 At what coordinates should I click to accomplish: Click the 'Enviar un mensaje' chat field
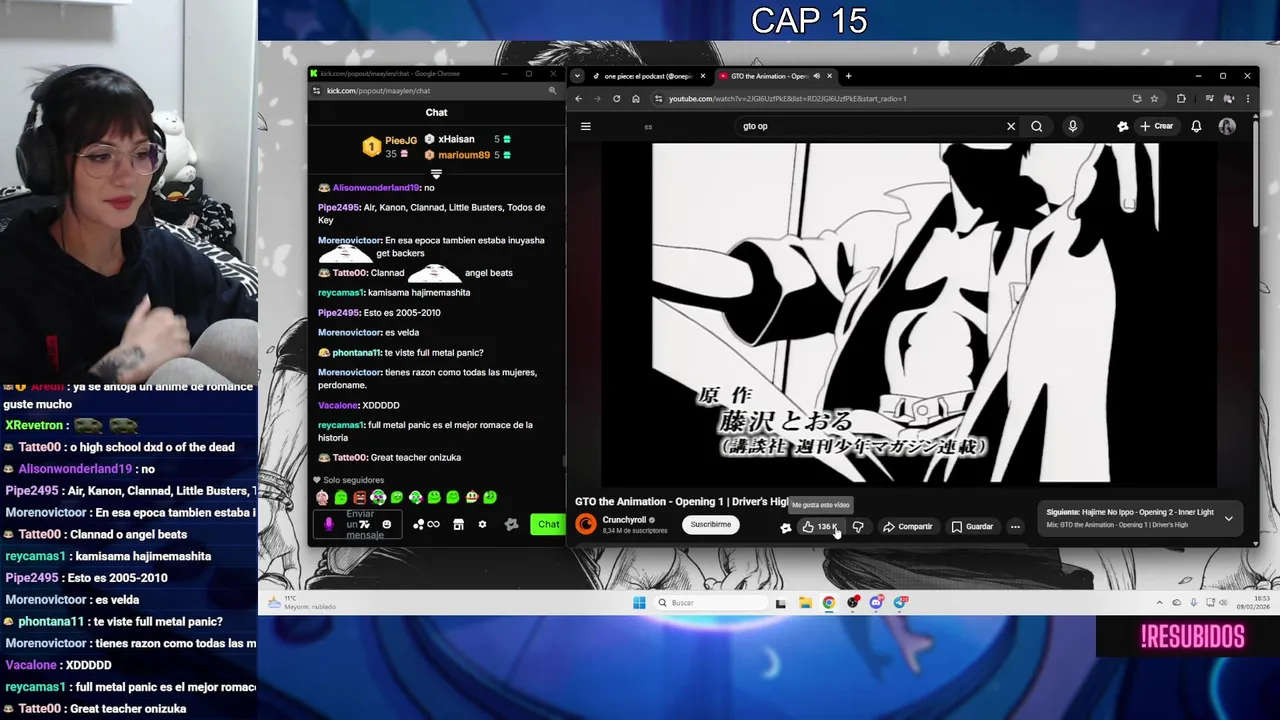point(358,524)
